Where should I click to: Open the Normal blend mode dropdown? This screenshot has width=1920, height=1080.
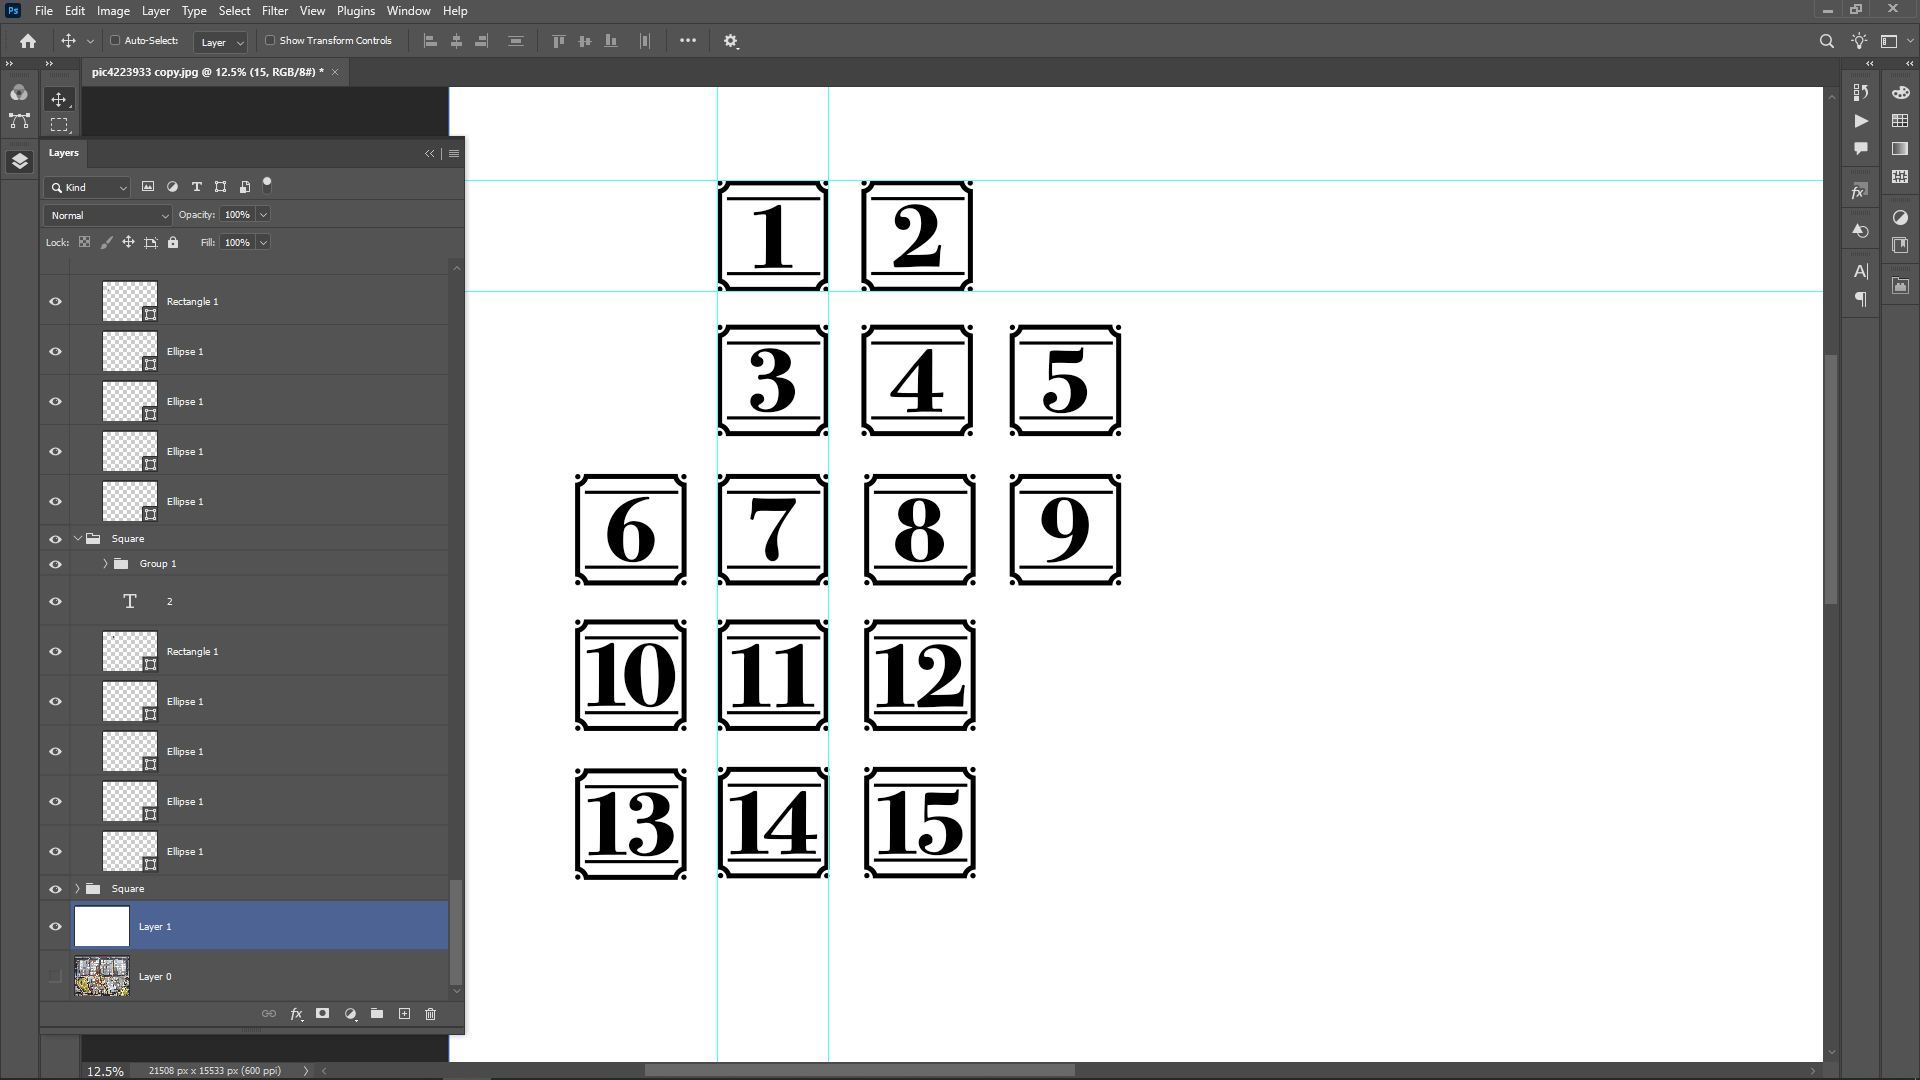(109, 215)
